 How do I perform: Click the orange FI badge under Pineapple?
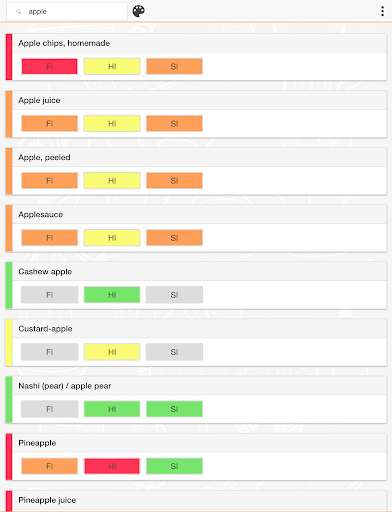point(49,466)
